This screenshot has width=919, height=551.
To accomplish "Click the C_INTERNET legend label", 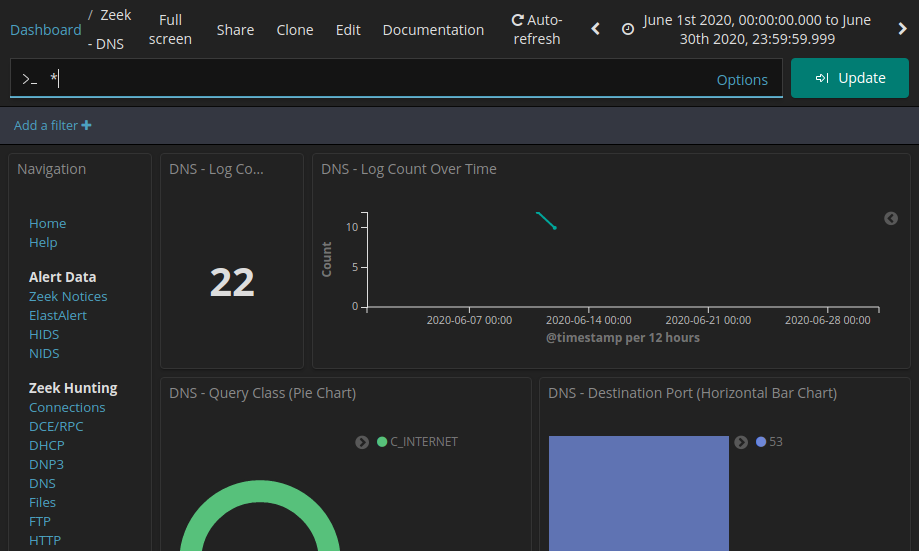I will coord(424,442).
